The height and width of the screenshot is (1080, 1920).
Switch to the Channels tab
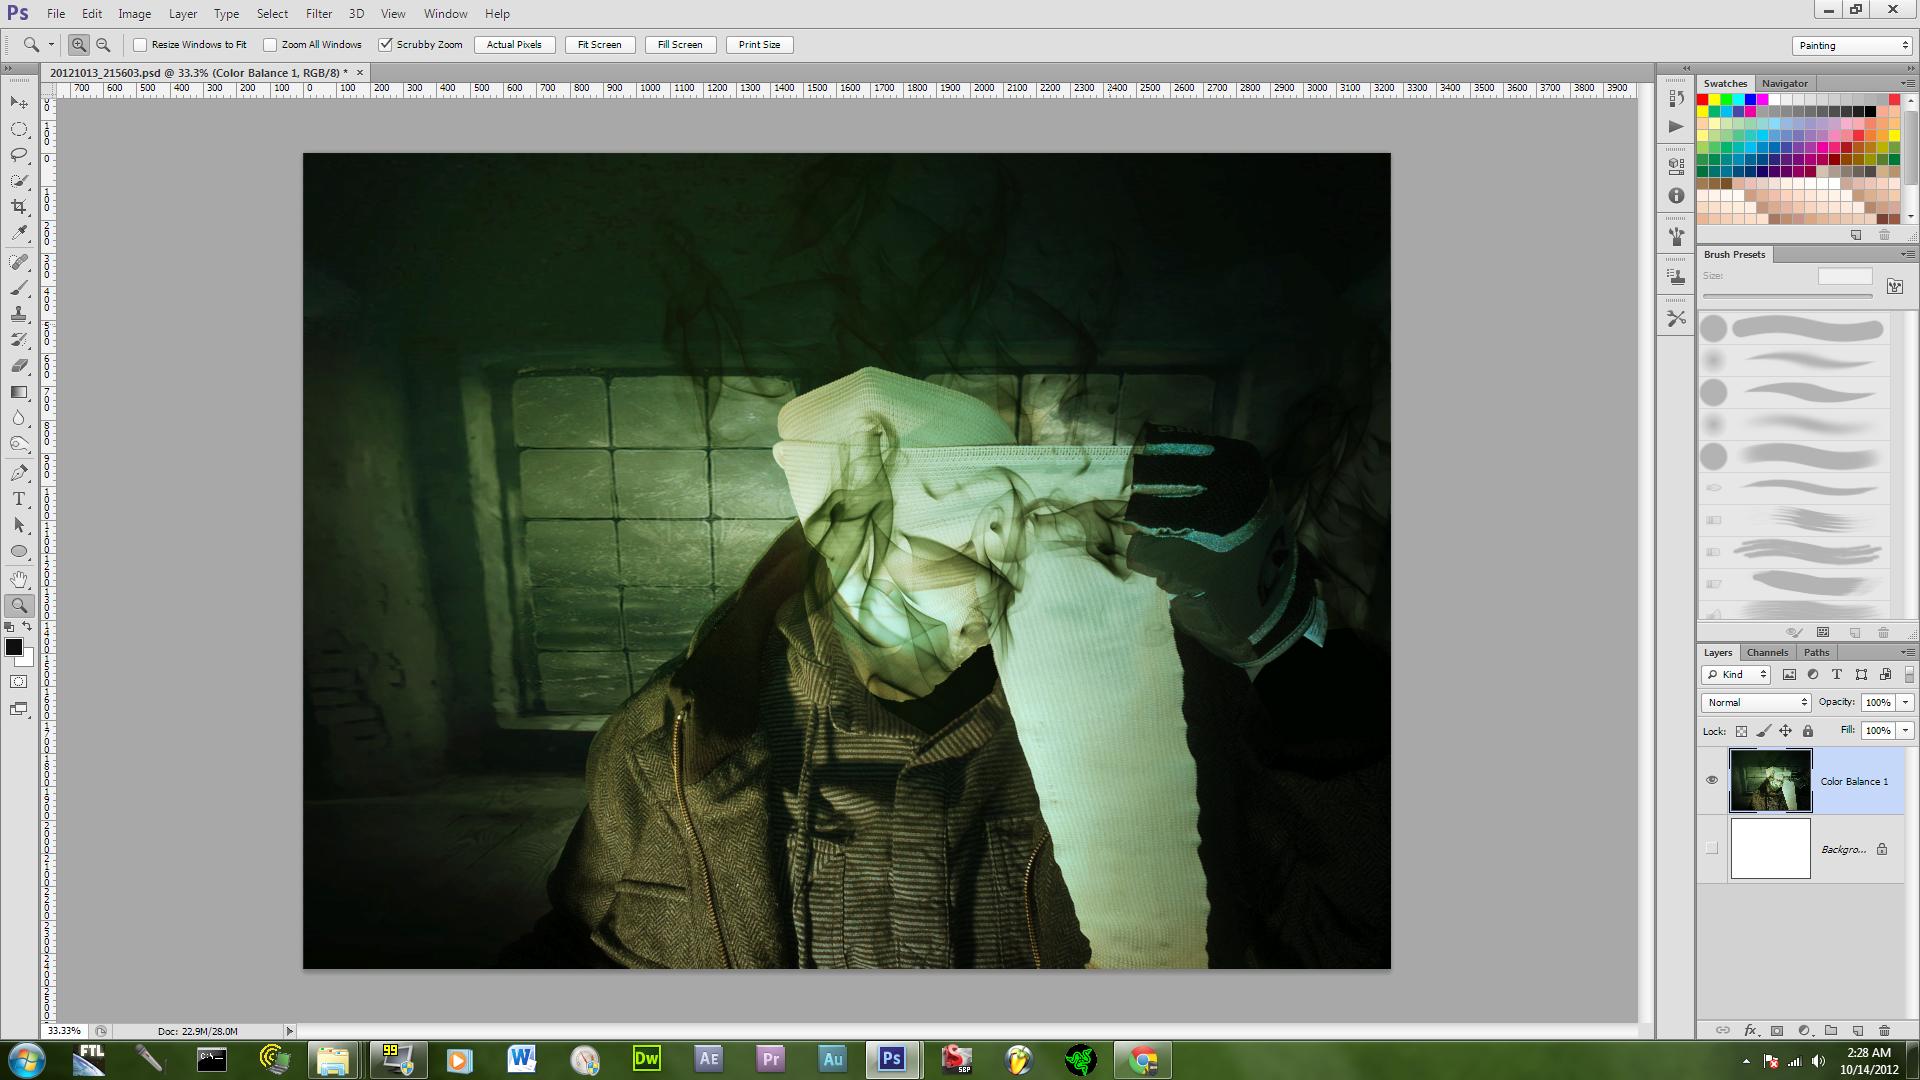pyautogui.click(x=1767, y=652)
